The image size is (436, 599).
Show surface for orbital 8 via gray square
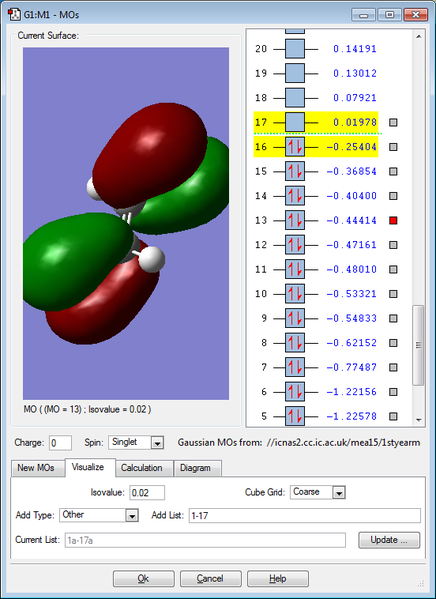click(x=393, y=342)
